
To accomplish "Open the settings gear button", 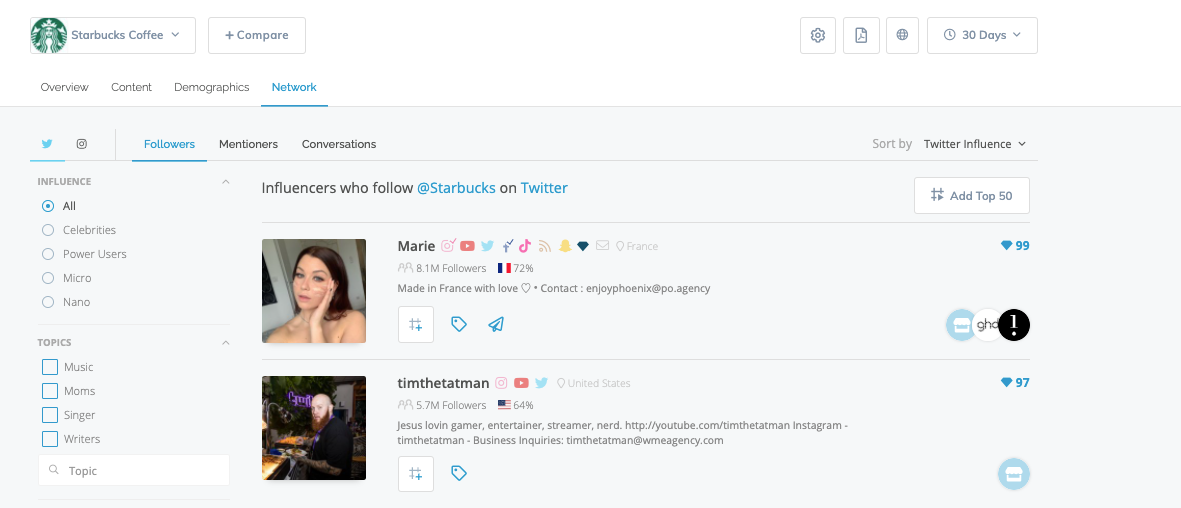I will click(818, 35).
